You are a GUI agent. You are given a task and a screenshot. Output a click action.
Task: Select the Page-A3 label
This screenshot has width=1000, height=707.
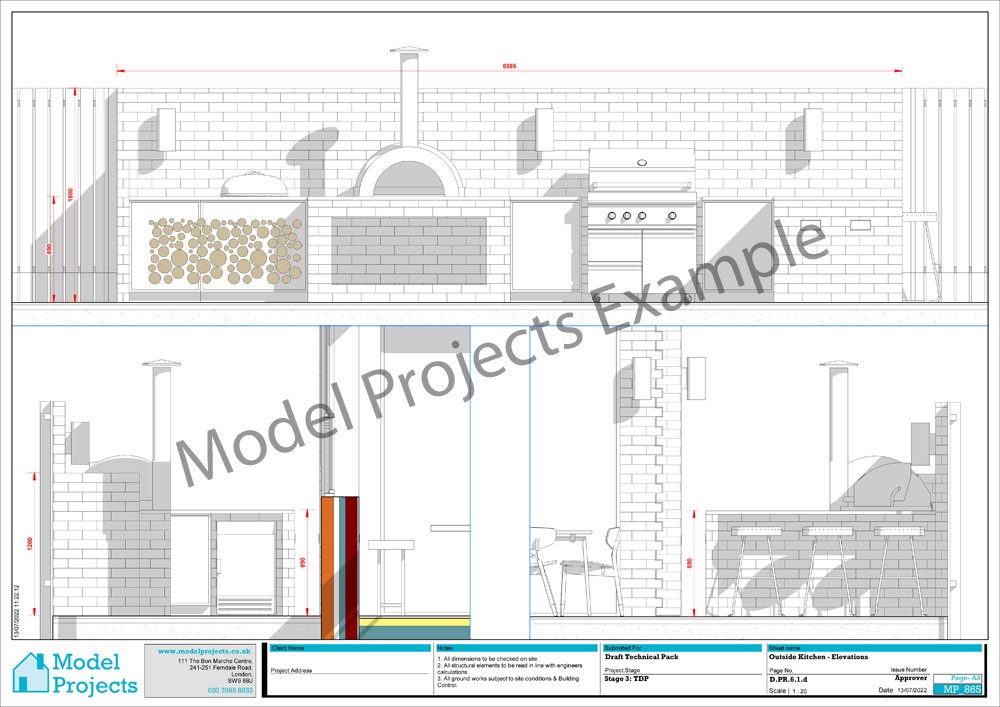tap(967, 676)
